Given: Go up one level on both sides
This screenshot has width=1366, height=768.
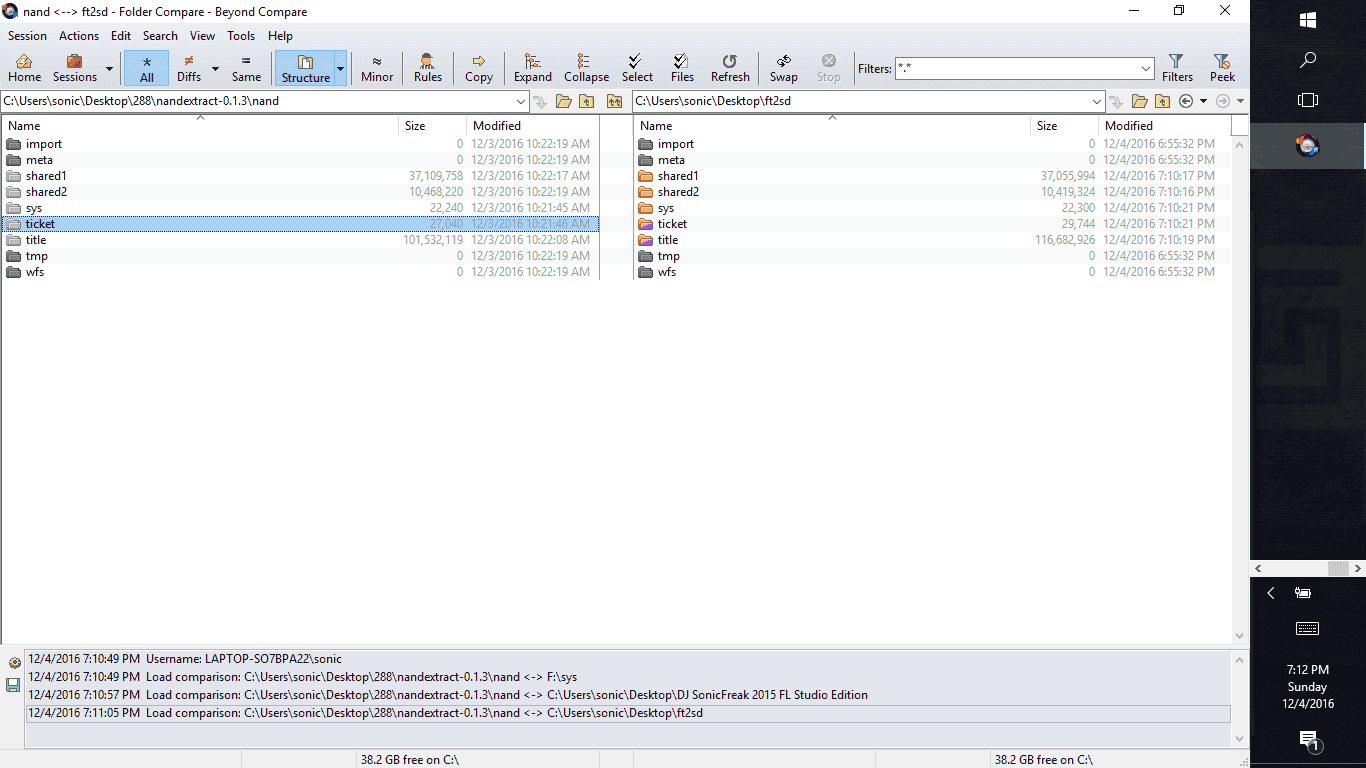Looking at the screenshot, I should pos(615,101).
